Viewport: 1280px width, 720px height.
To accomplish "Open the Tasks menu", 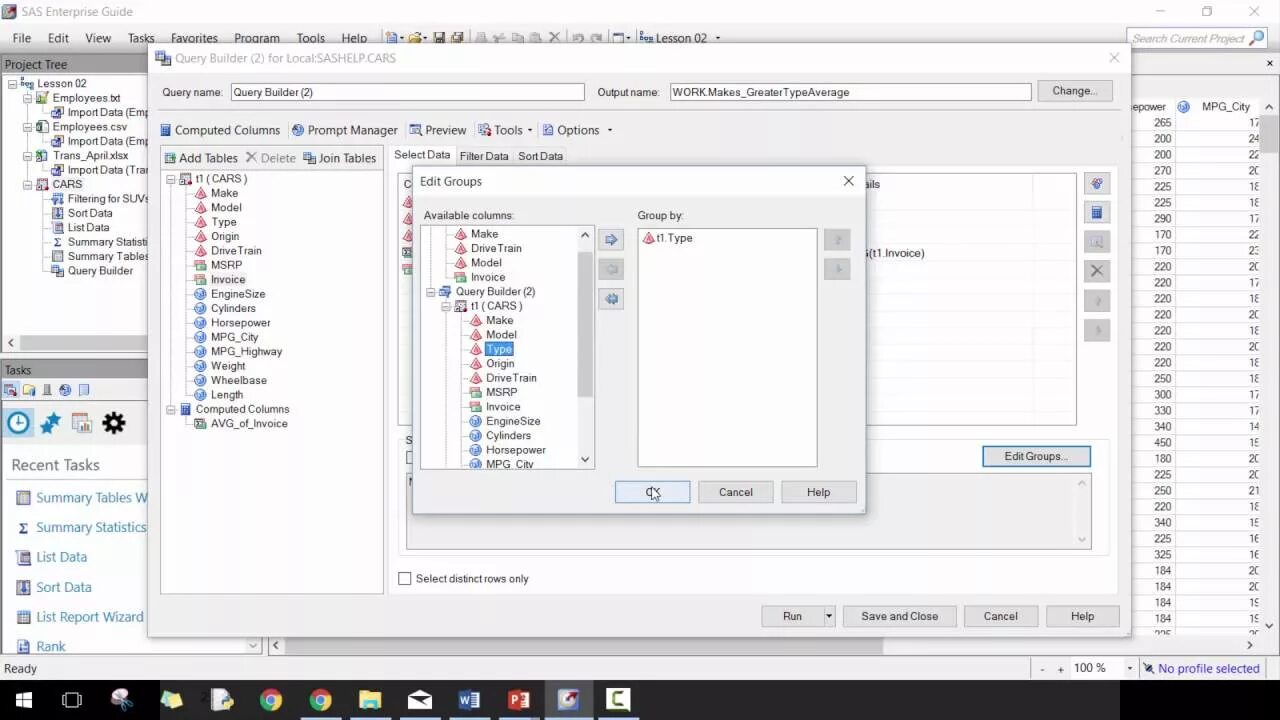I will [x=141, y=38].
